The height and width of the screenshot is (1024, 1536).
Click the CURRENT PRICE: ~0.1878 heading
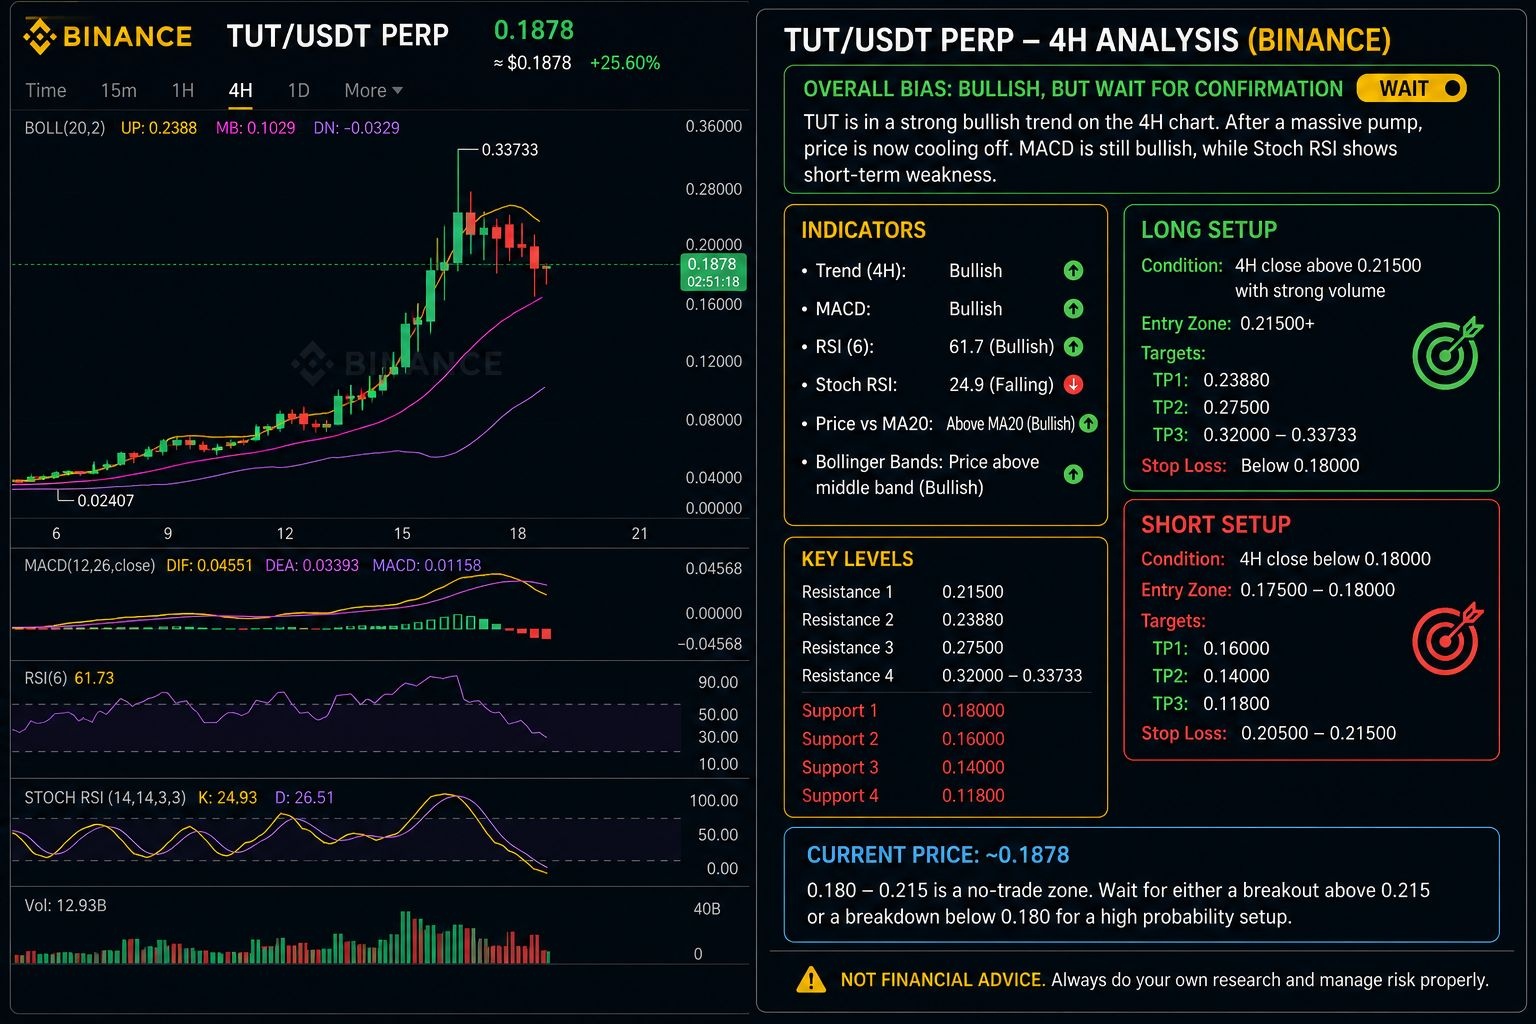(x=938, y=855)
